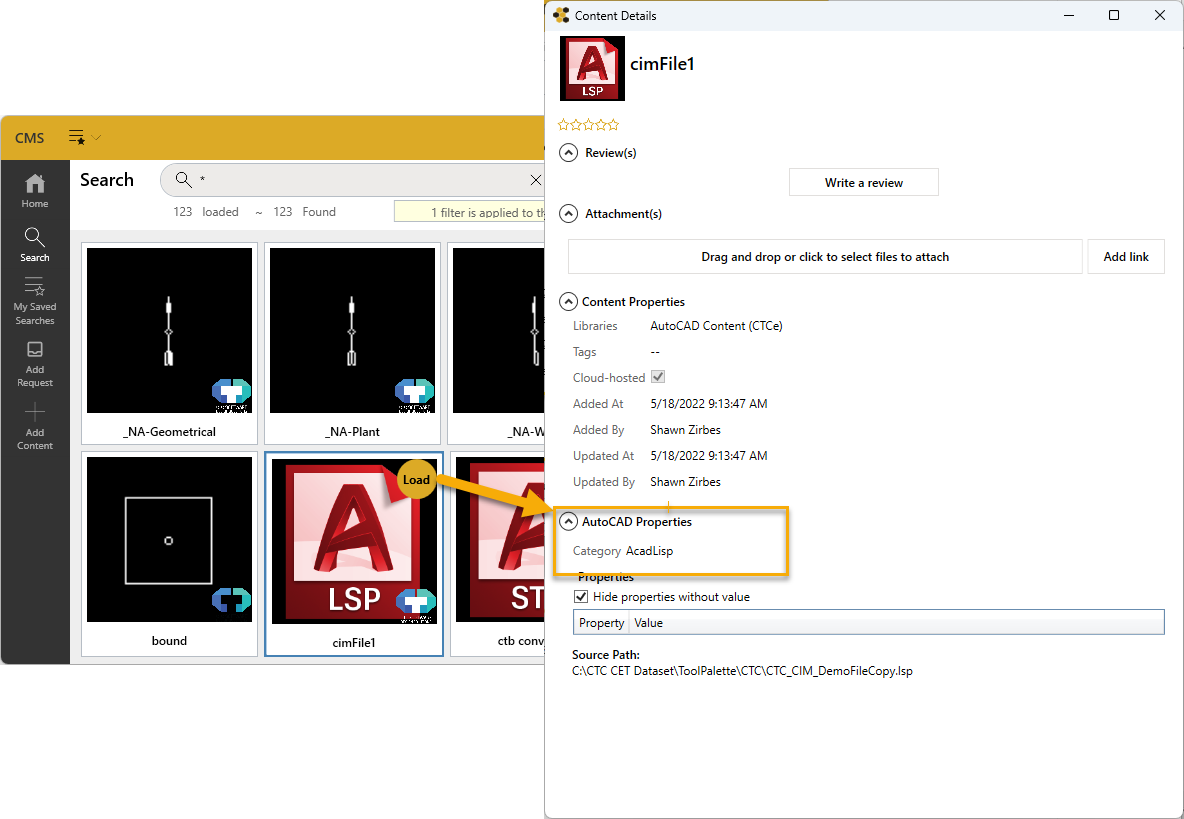Toggle the Cloud-hosted checkbox
The width and height of the screenshot is (1184, 819).
click(658, 377)
